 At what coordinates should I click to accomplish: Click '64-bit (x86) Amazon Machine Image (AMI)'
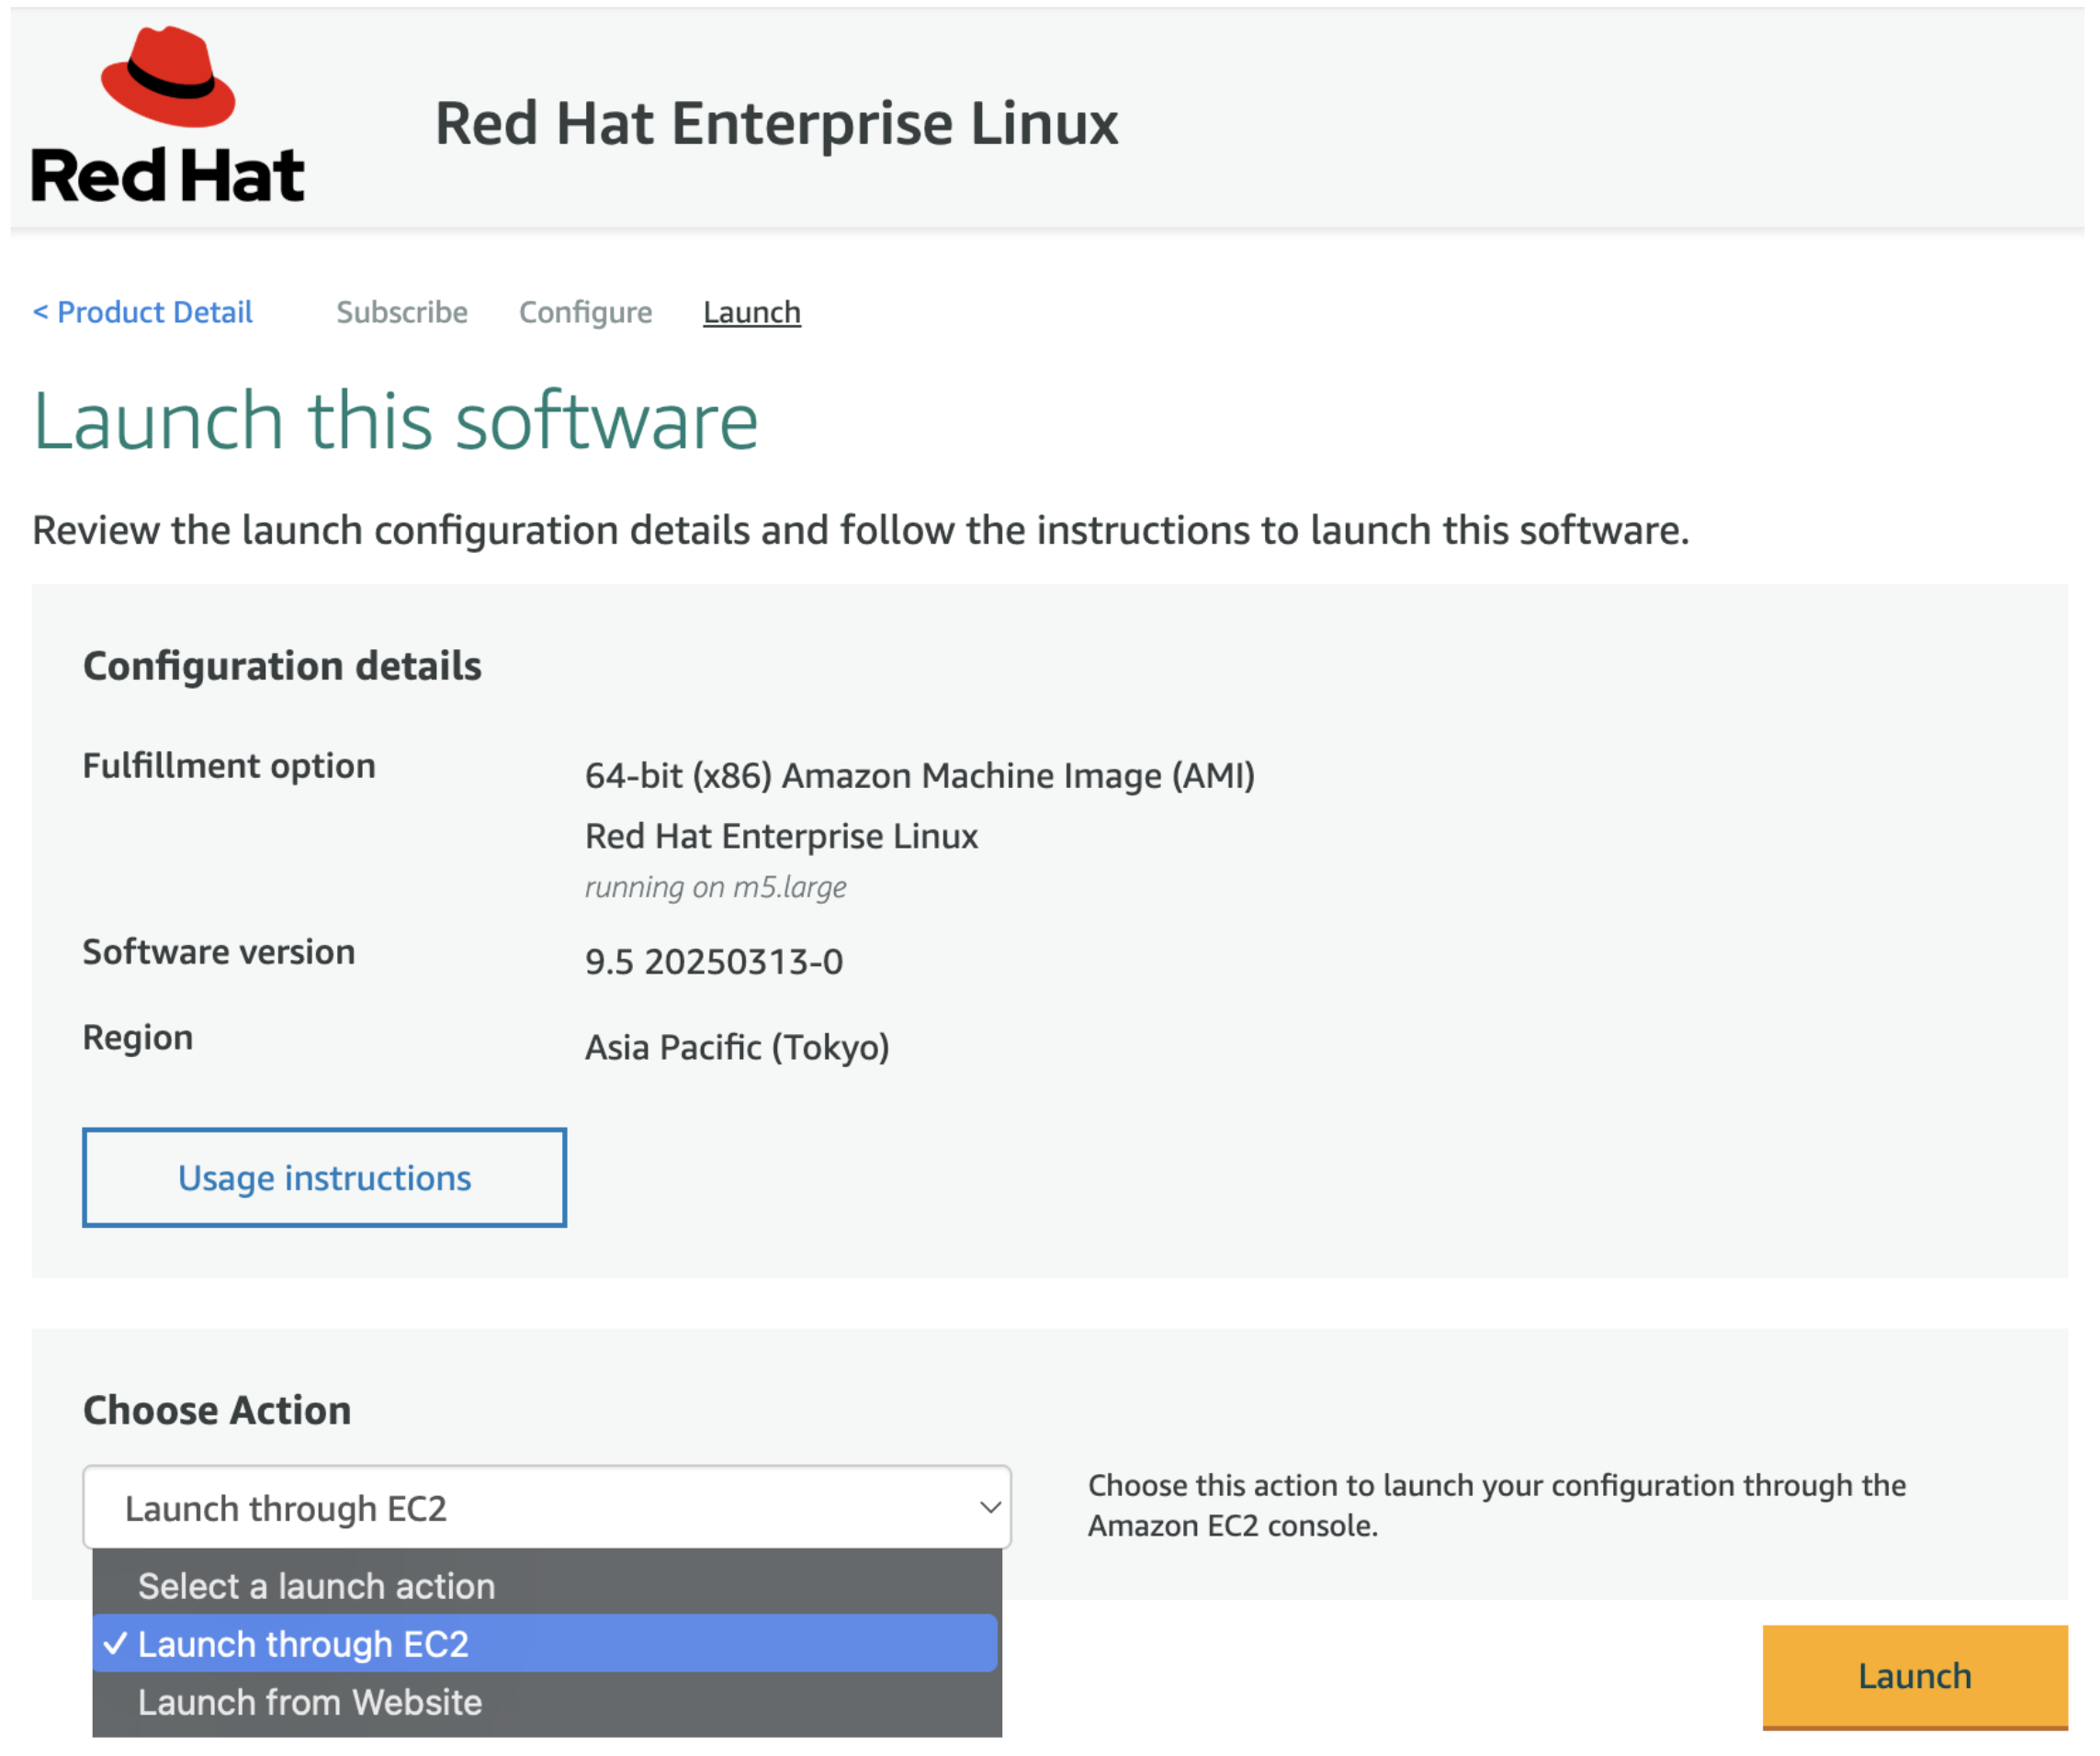pos(920,776)
